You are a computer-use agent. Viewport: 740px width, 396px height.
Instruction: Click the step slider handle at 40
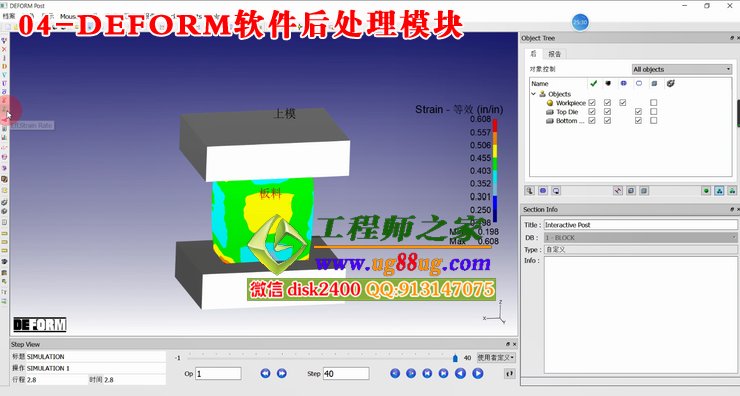tap(455, 358)
